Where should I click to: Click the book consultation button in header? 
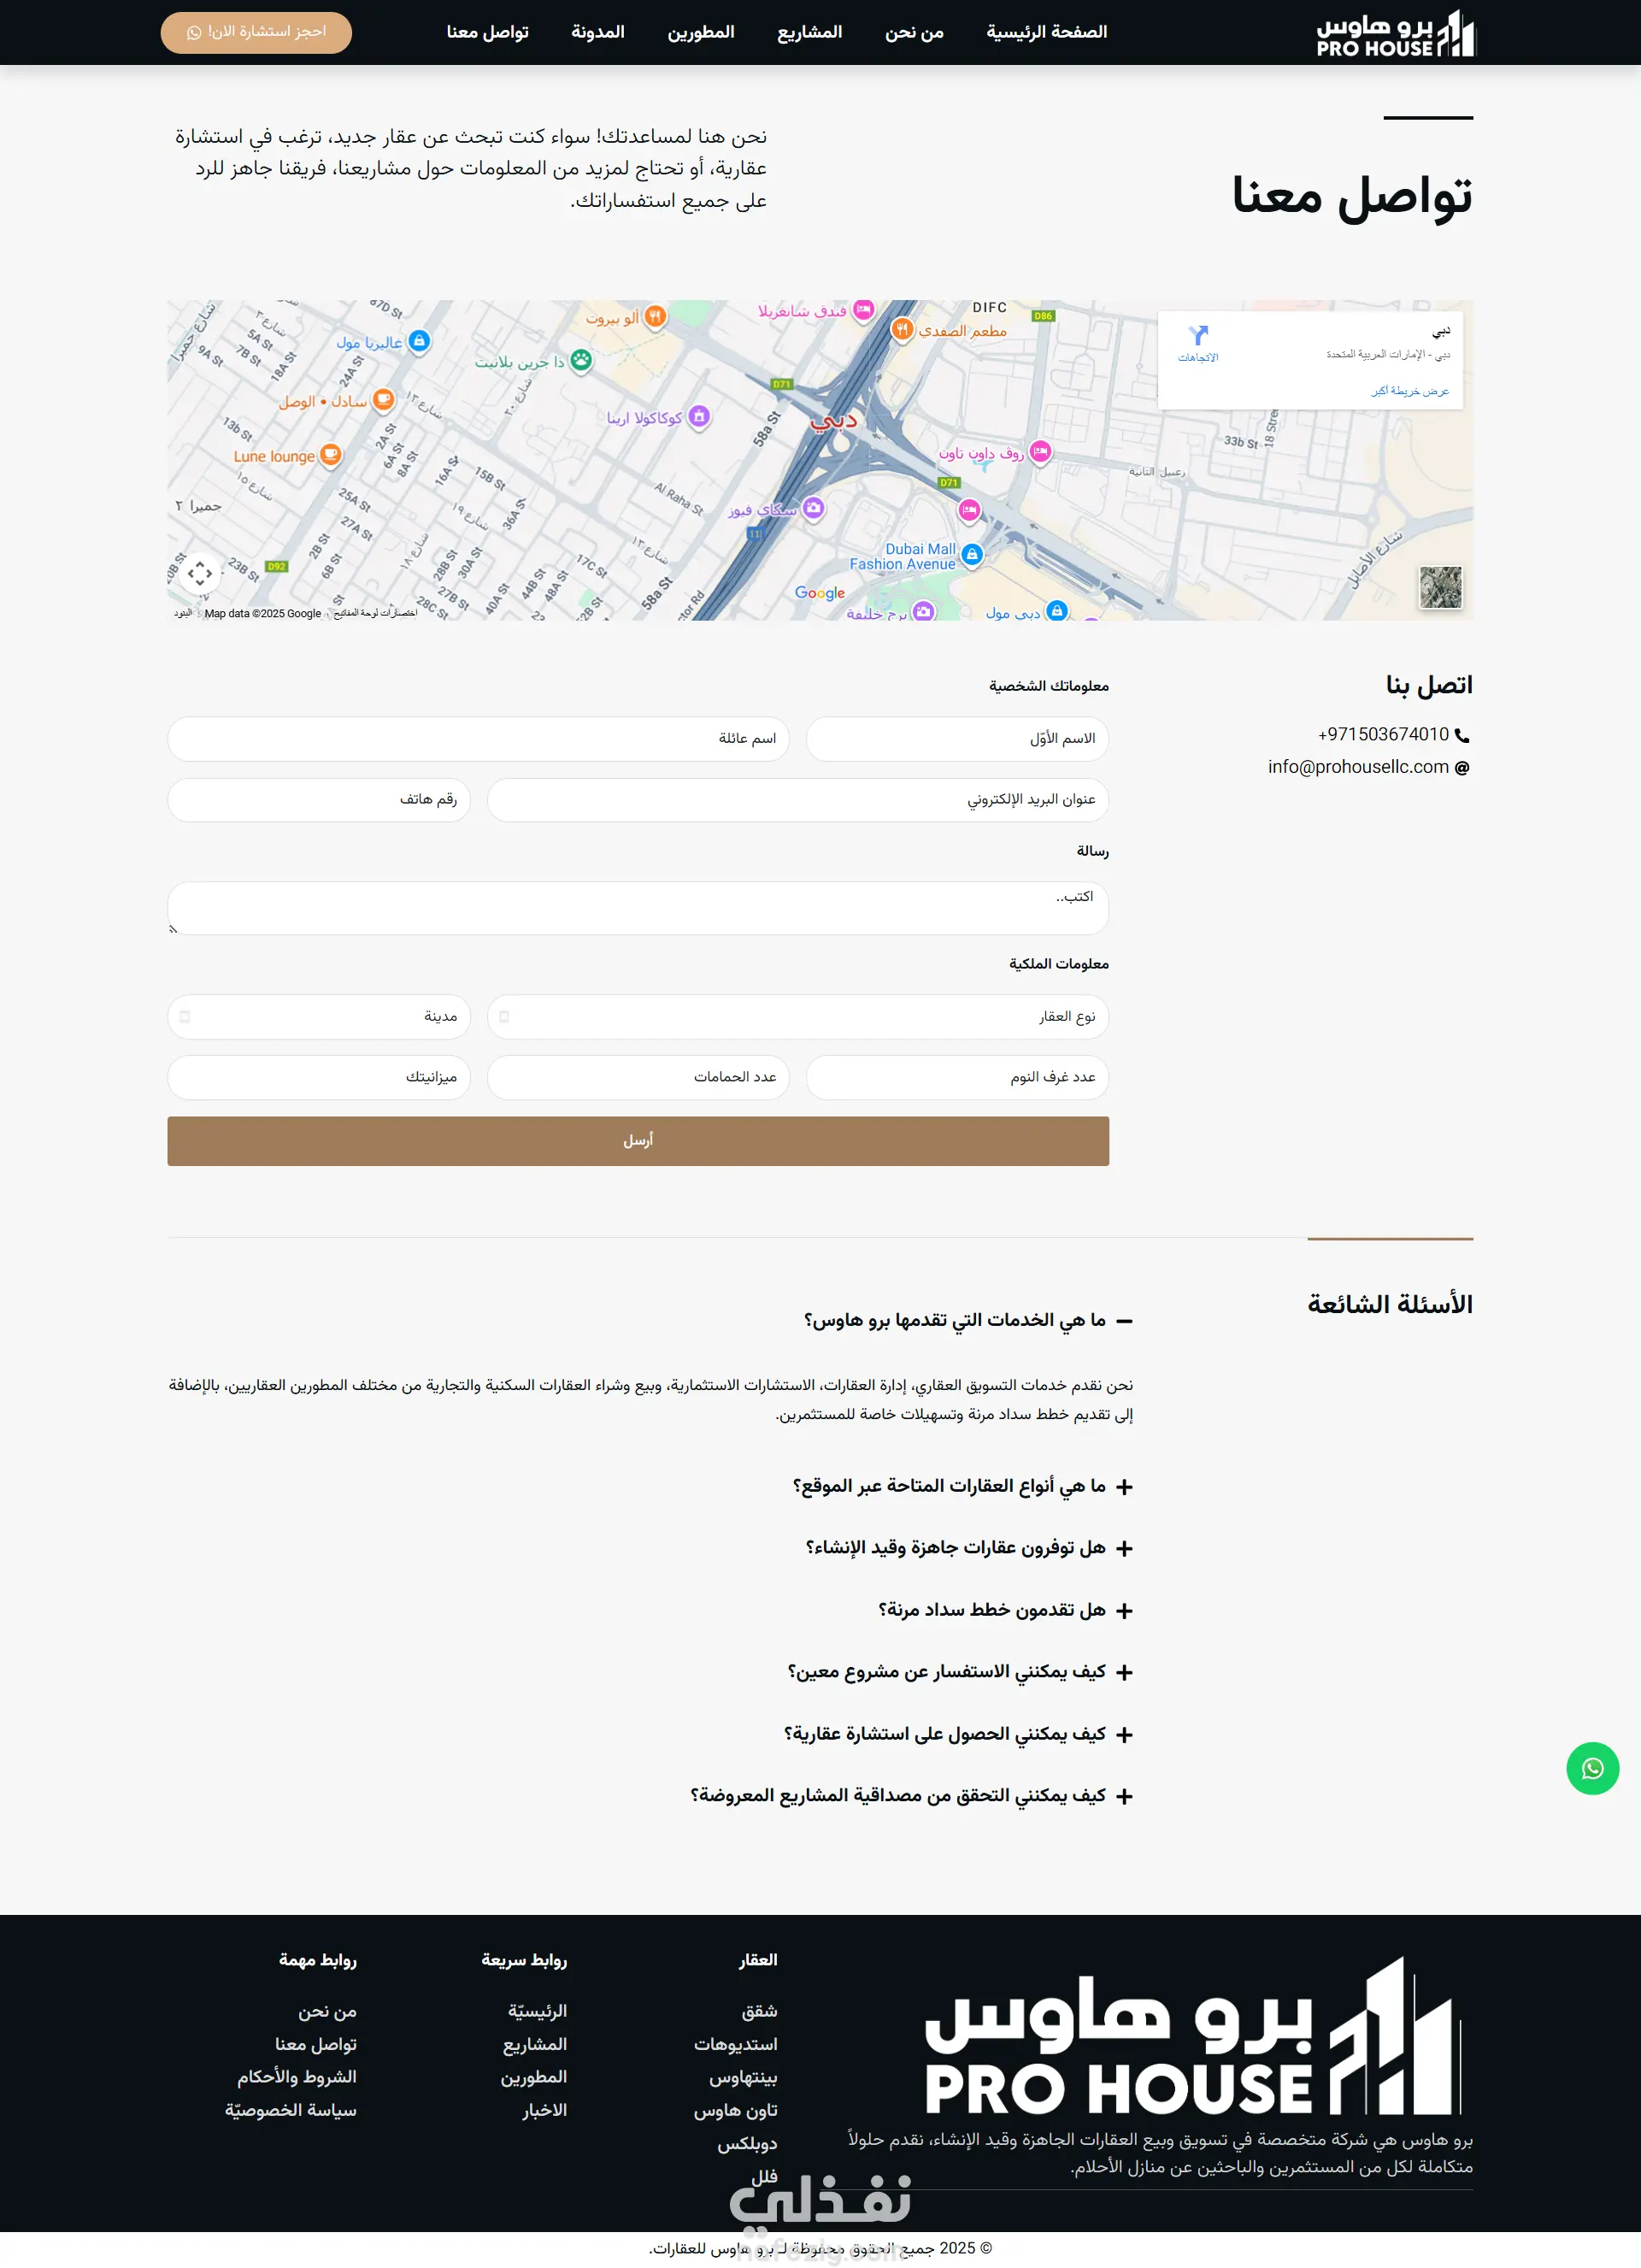coord(256,33)
